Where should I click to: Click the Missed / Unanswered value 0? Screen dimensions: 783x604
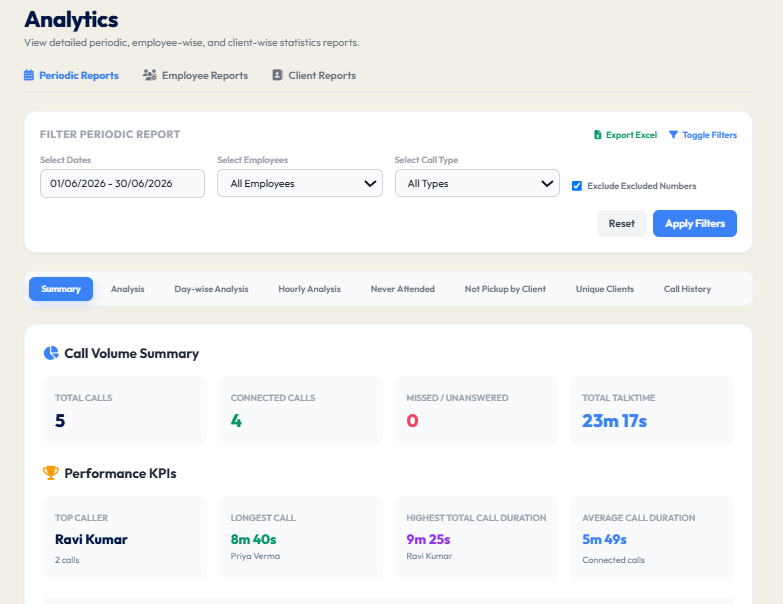click(412, 421)
